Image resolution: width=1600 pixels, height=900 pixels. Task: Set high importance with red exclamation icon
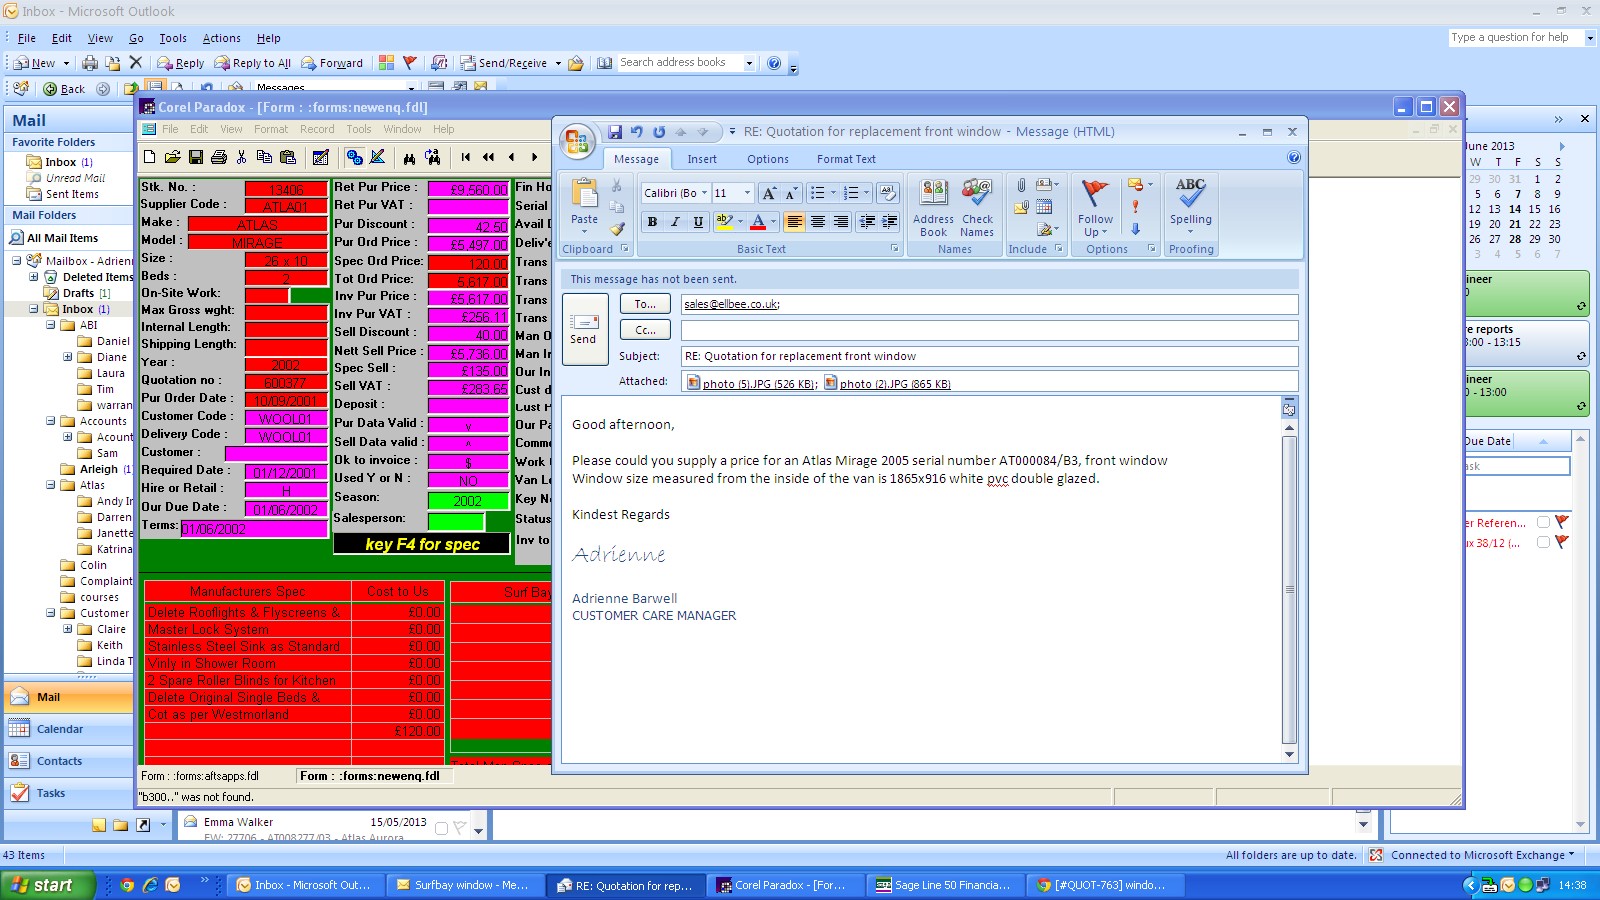coord(1135,206)
